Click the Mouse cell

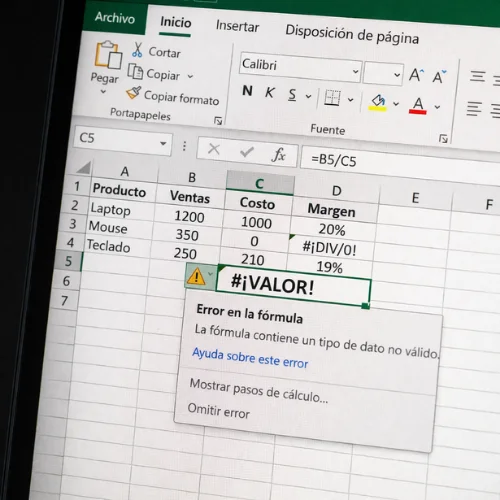[x=119, y=228]
